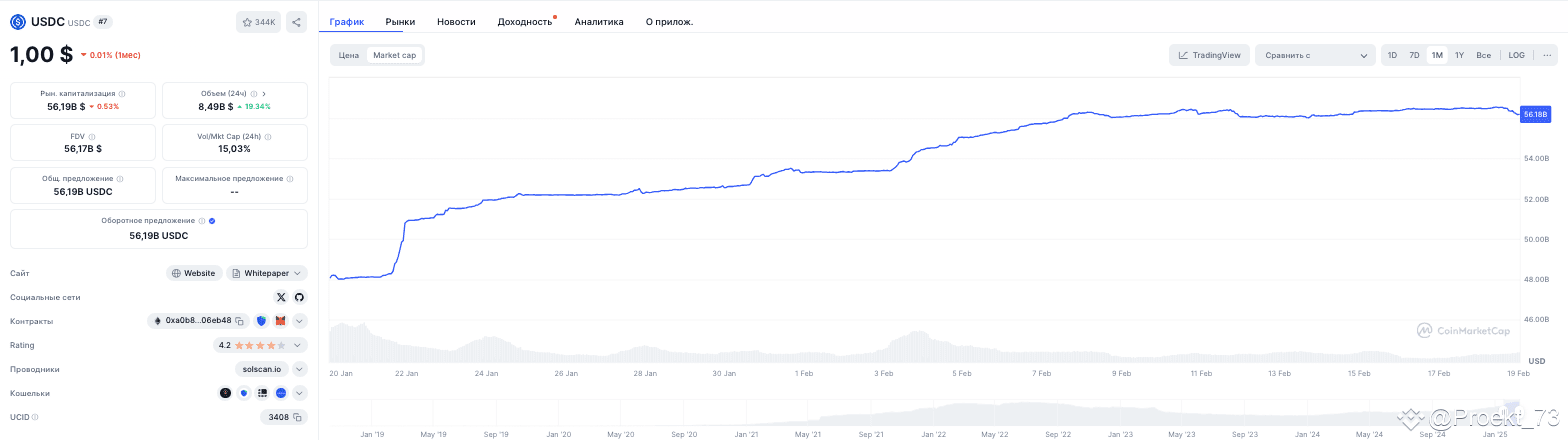This screenshot has width=1568, height=440.
Task: Open the Новости tab
Action: [456, 21]
